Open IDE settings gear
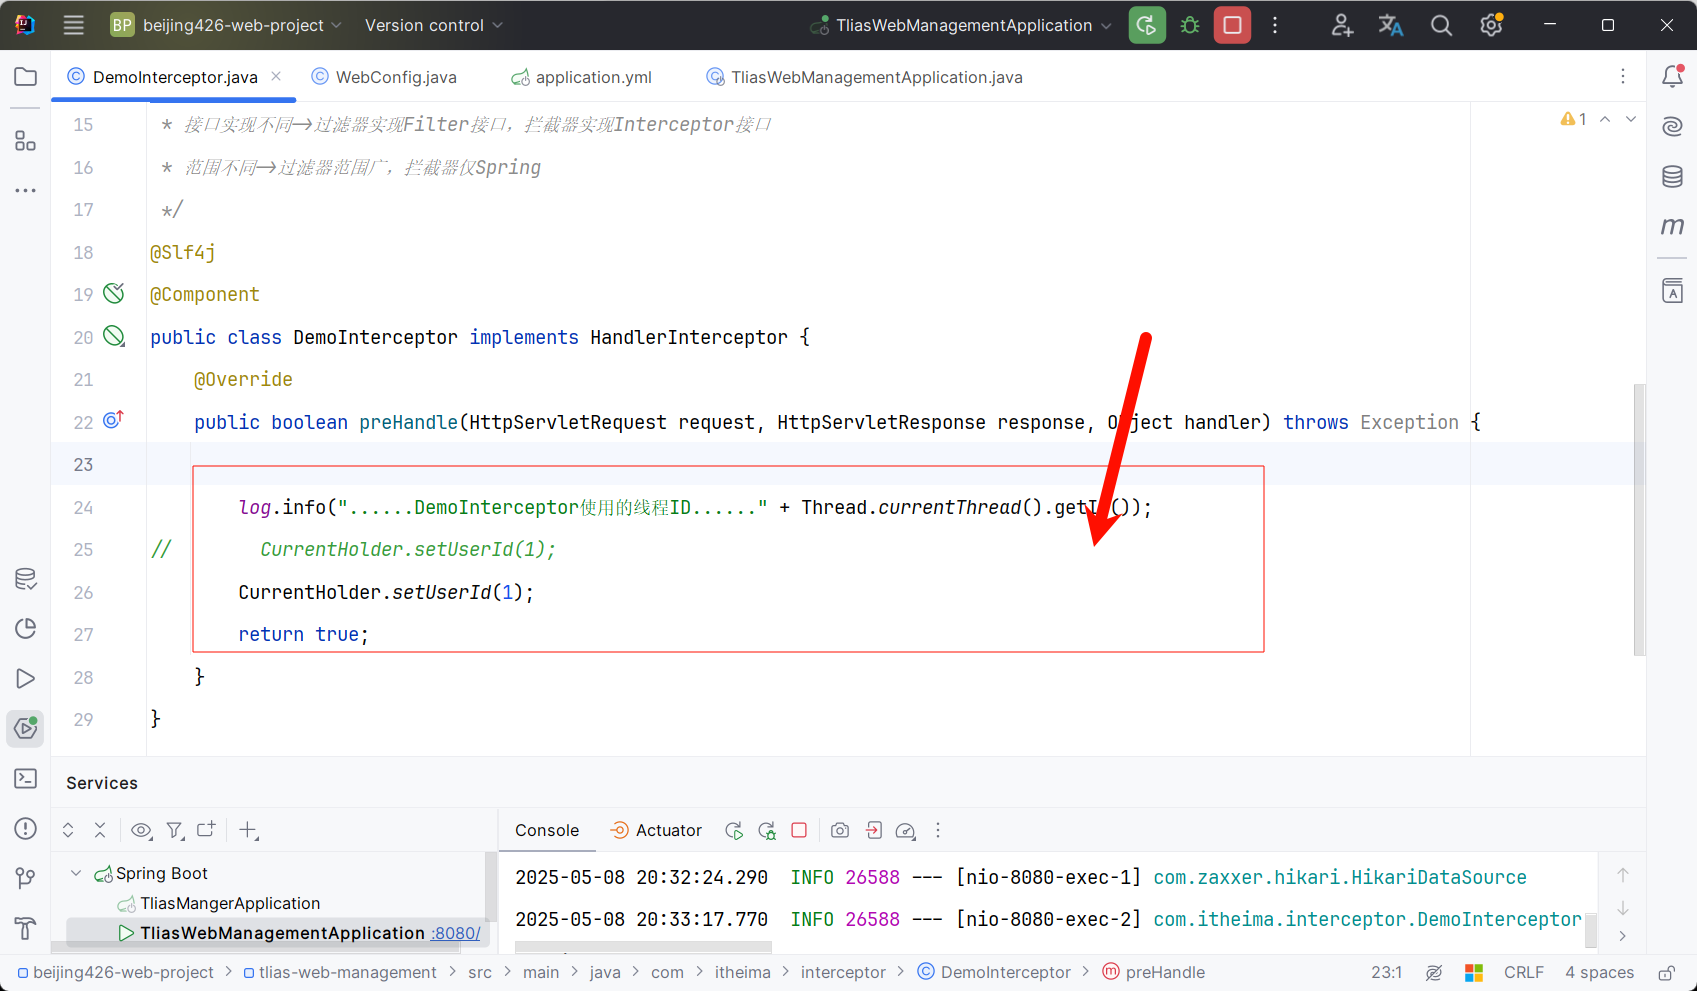The width and height of the screenshot is (1697, 991). [1492, 25]
